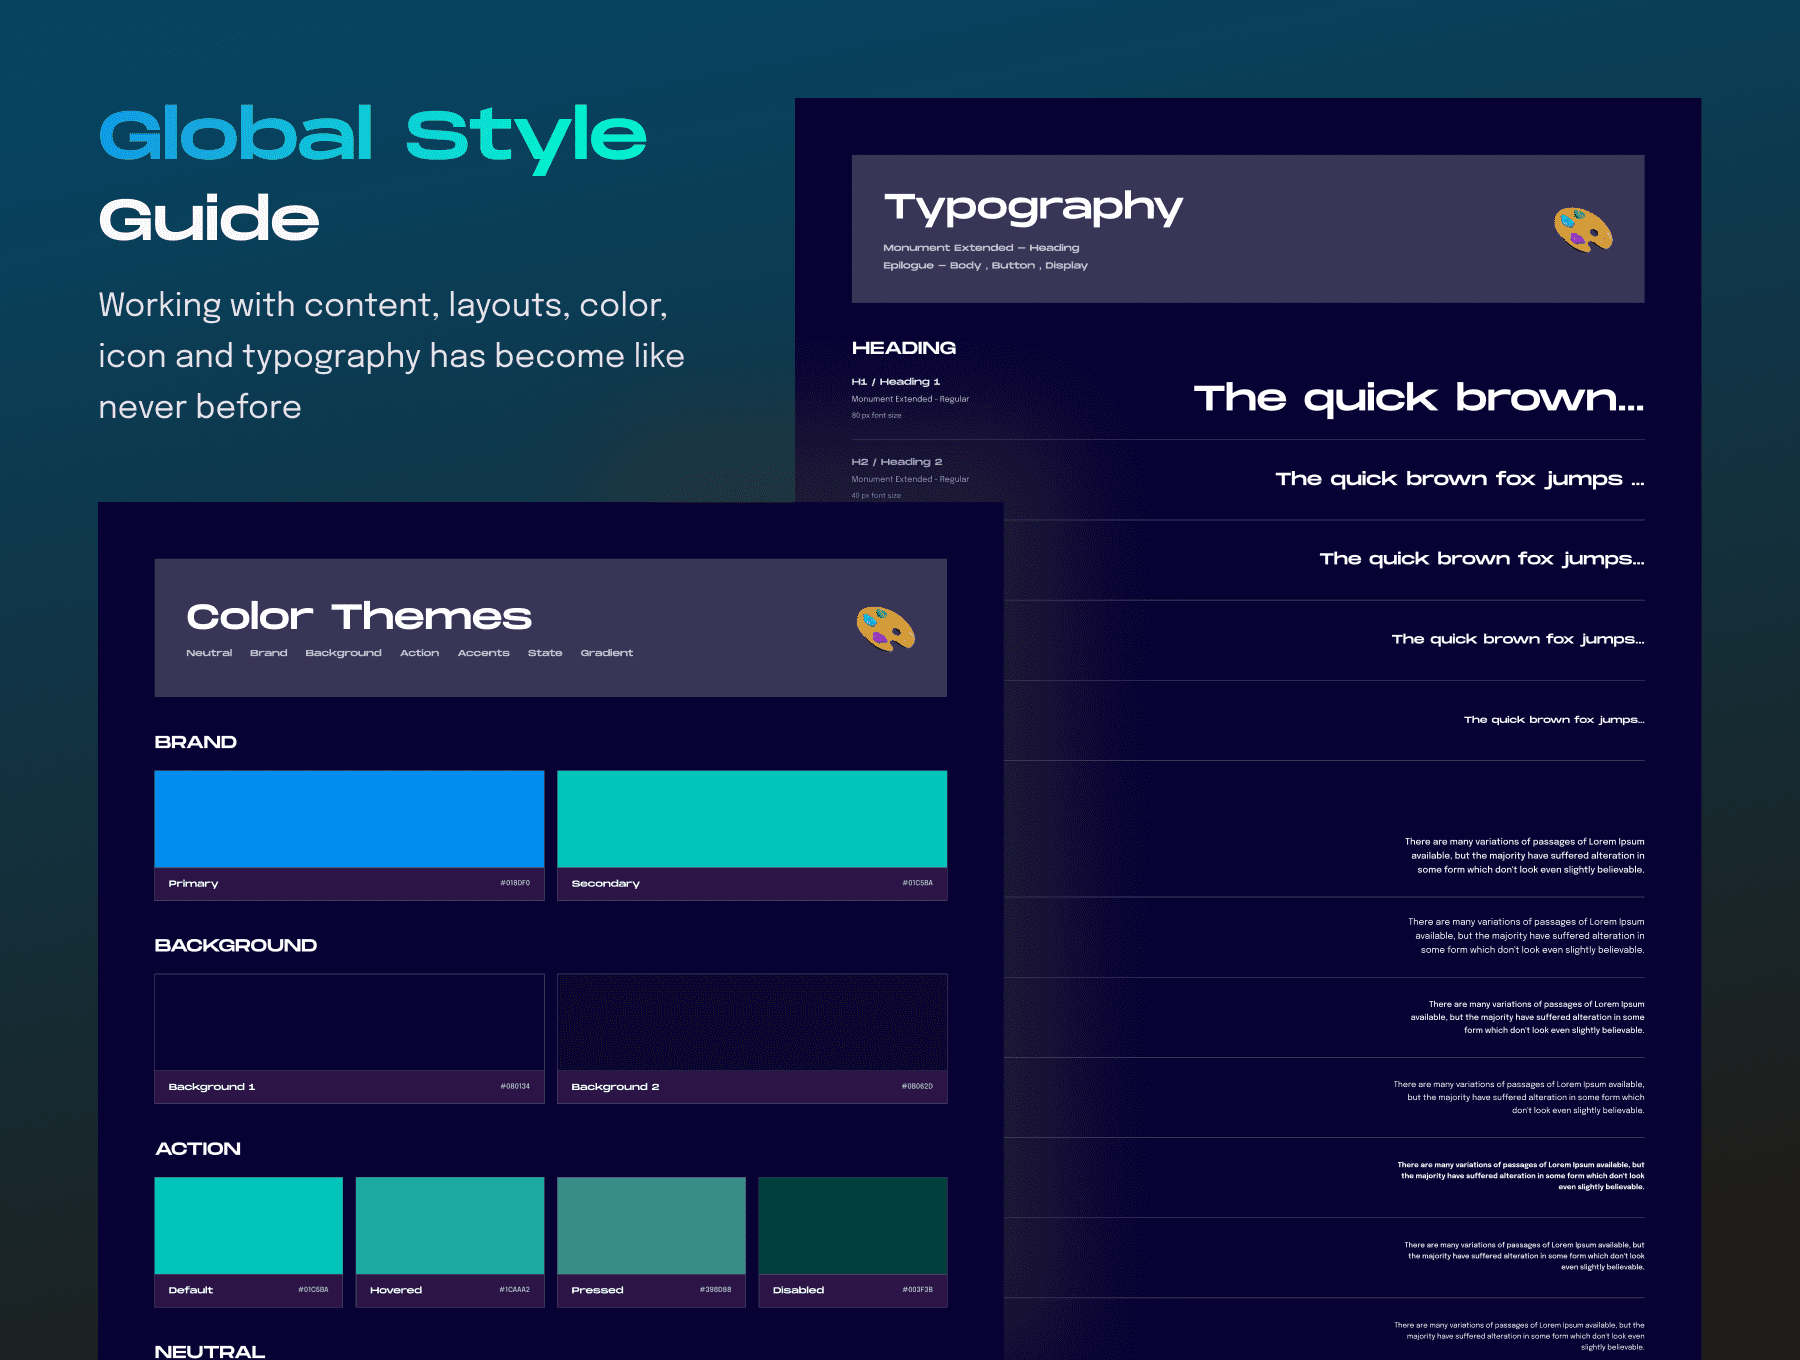
Task: Select the Neutral tab in Color Themes
Action: (x=209, y=653)
